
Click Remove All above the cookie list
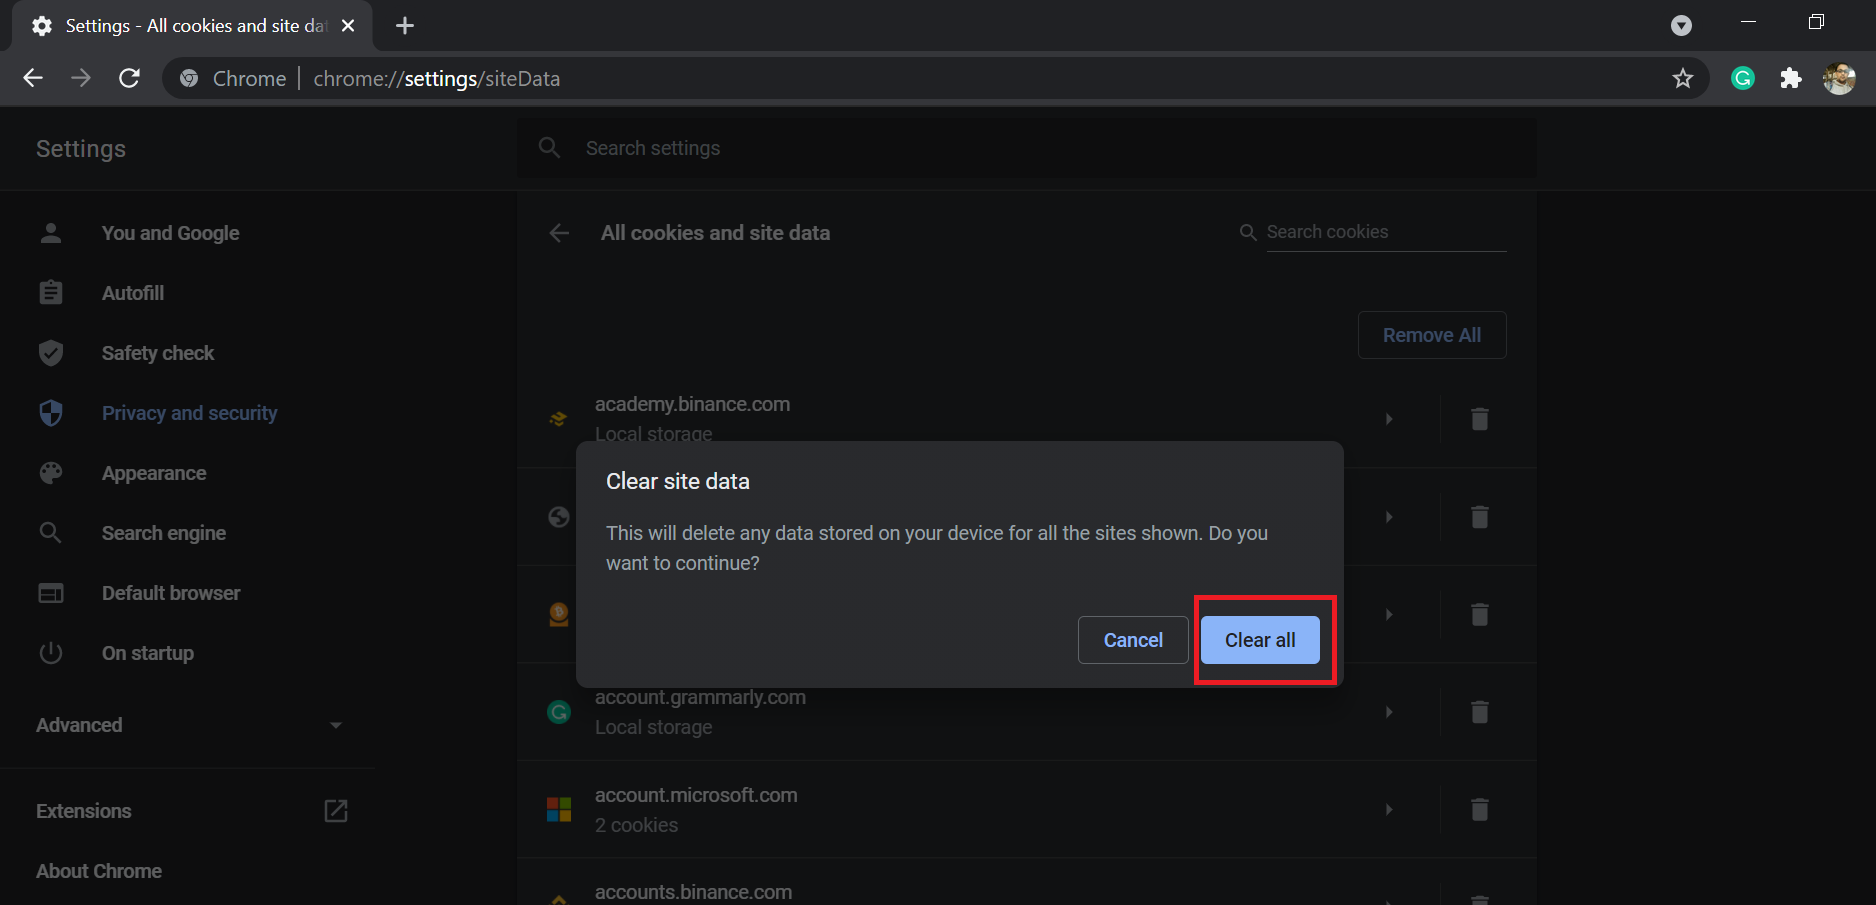(x=1431, y=334)
